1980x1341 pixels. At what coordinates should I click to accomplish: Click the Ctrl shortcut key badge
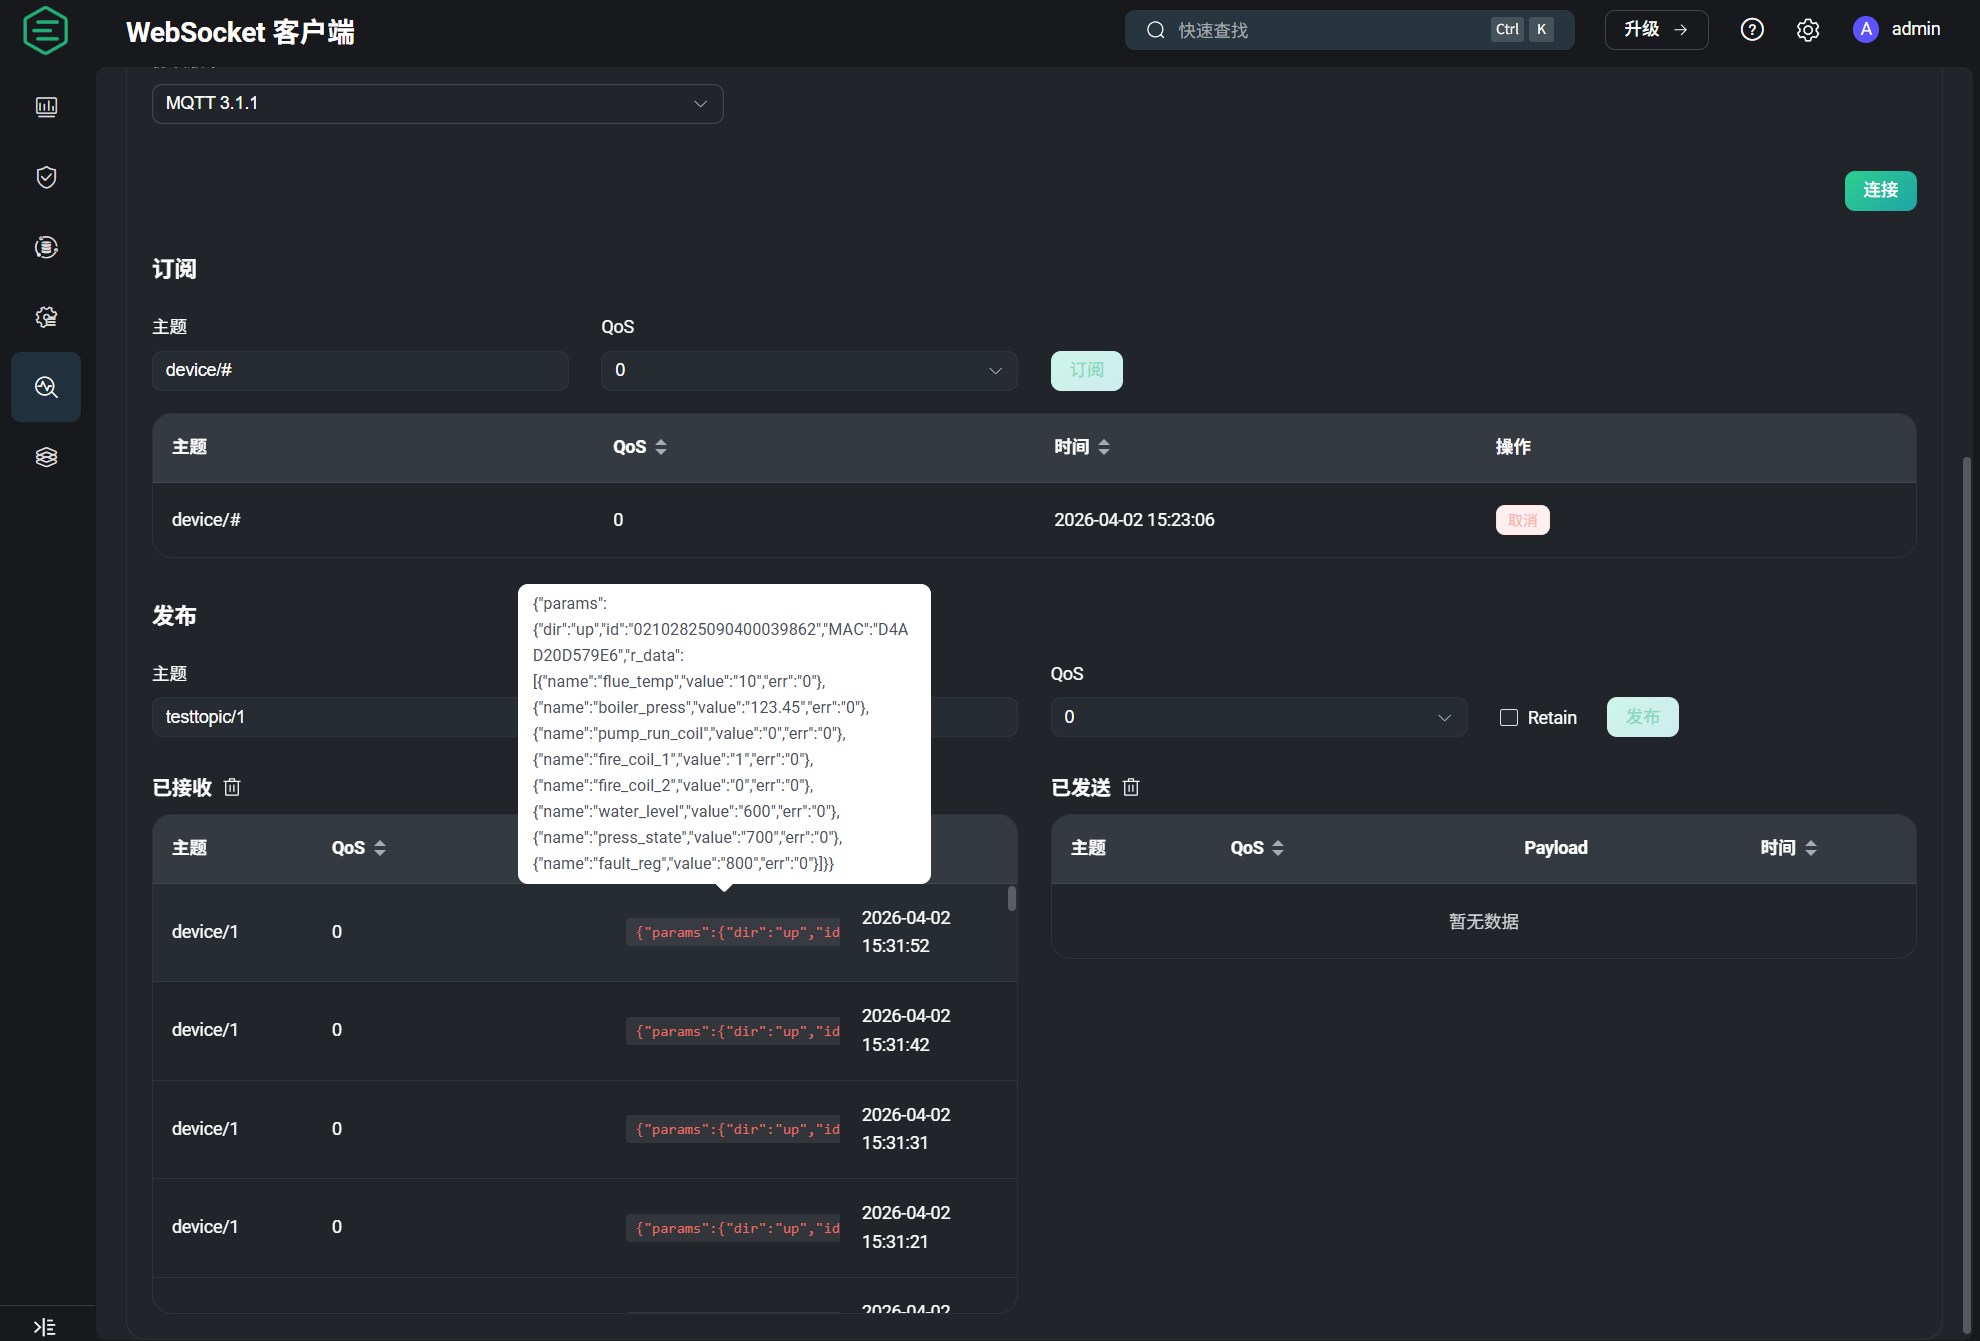coord(1507,30)
